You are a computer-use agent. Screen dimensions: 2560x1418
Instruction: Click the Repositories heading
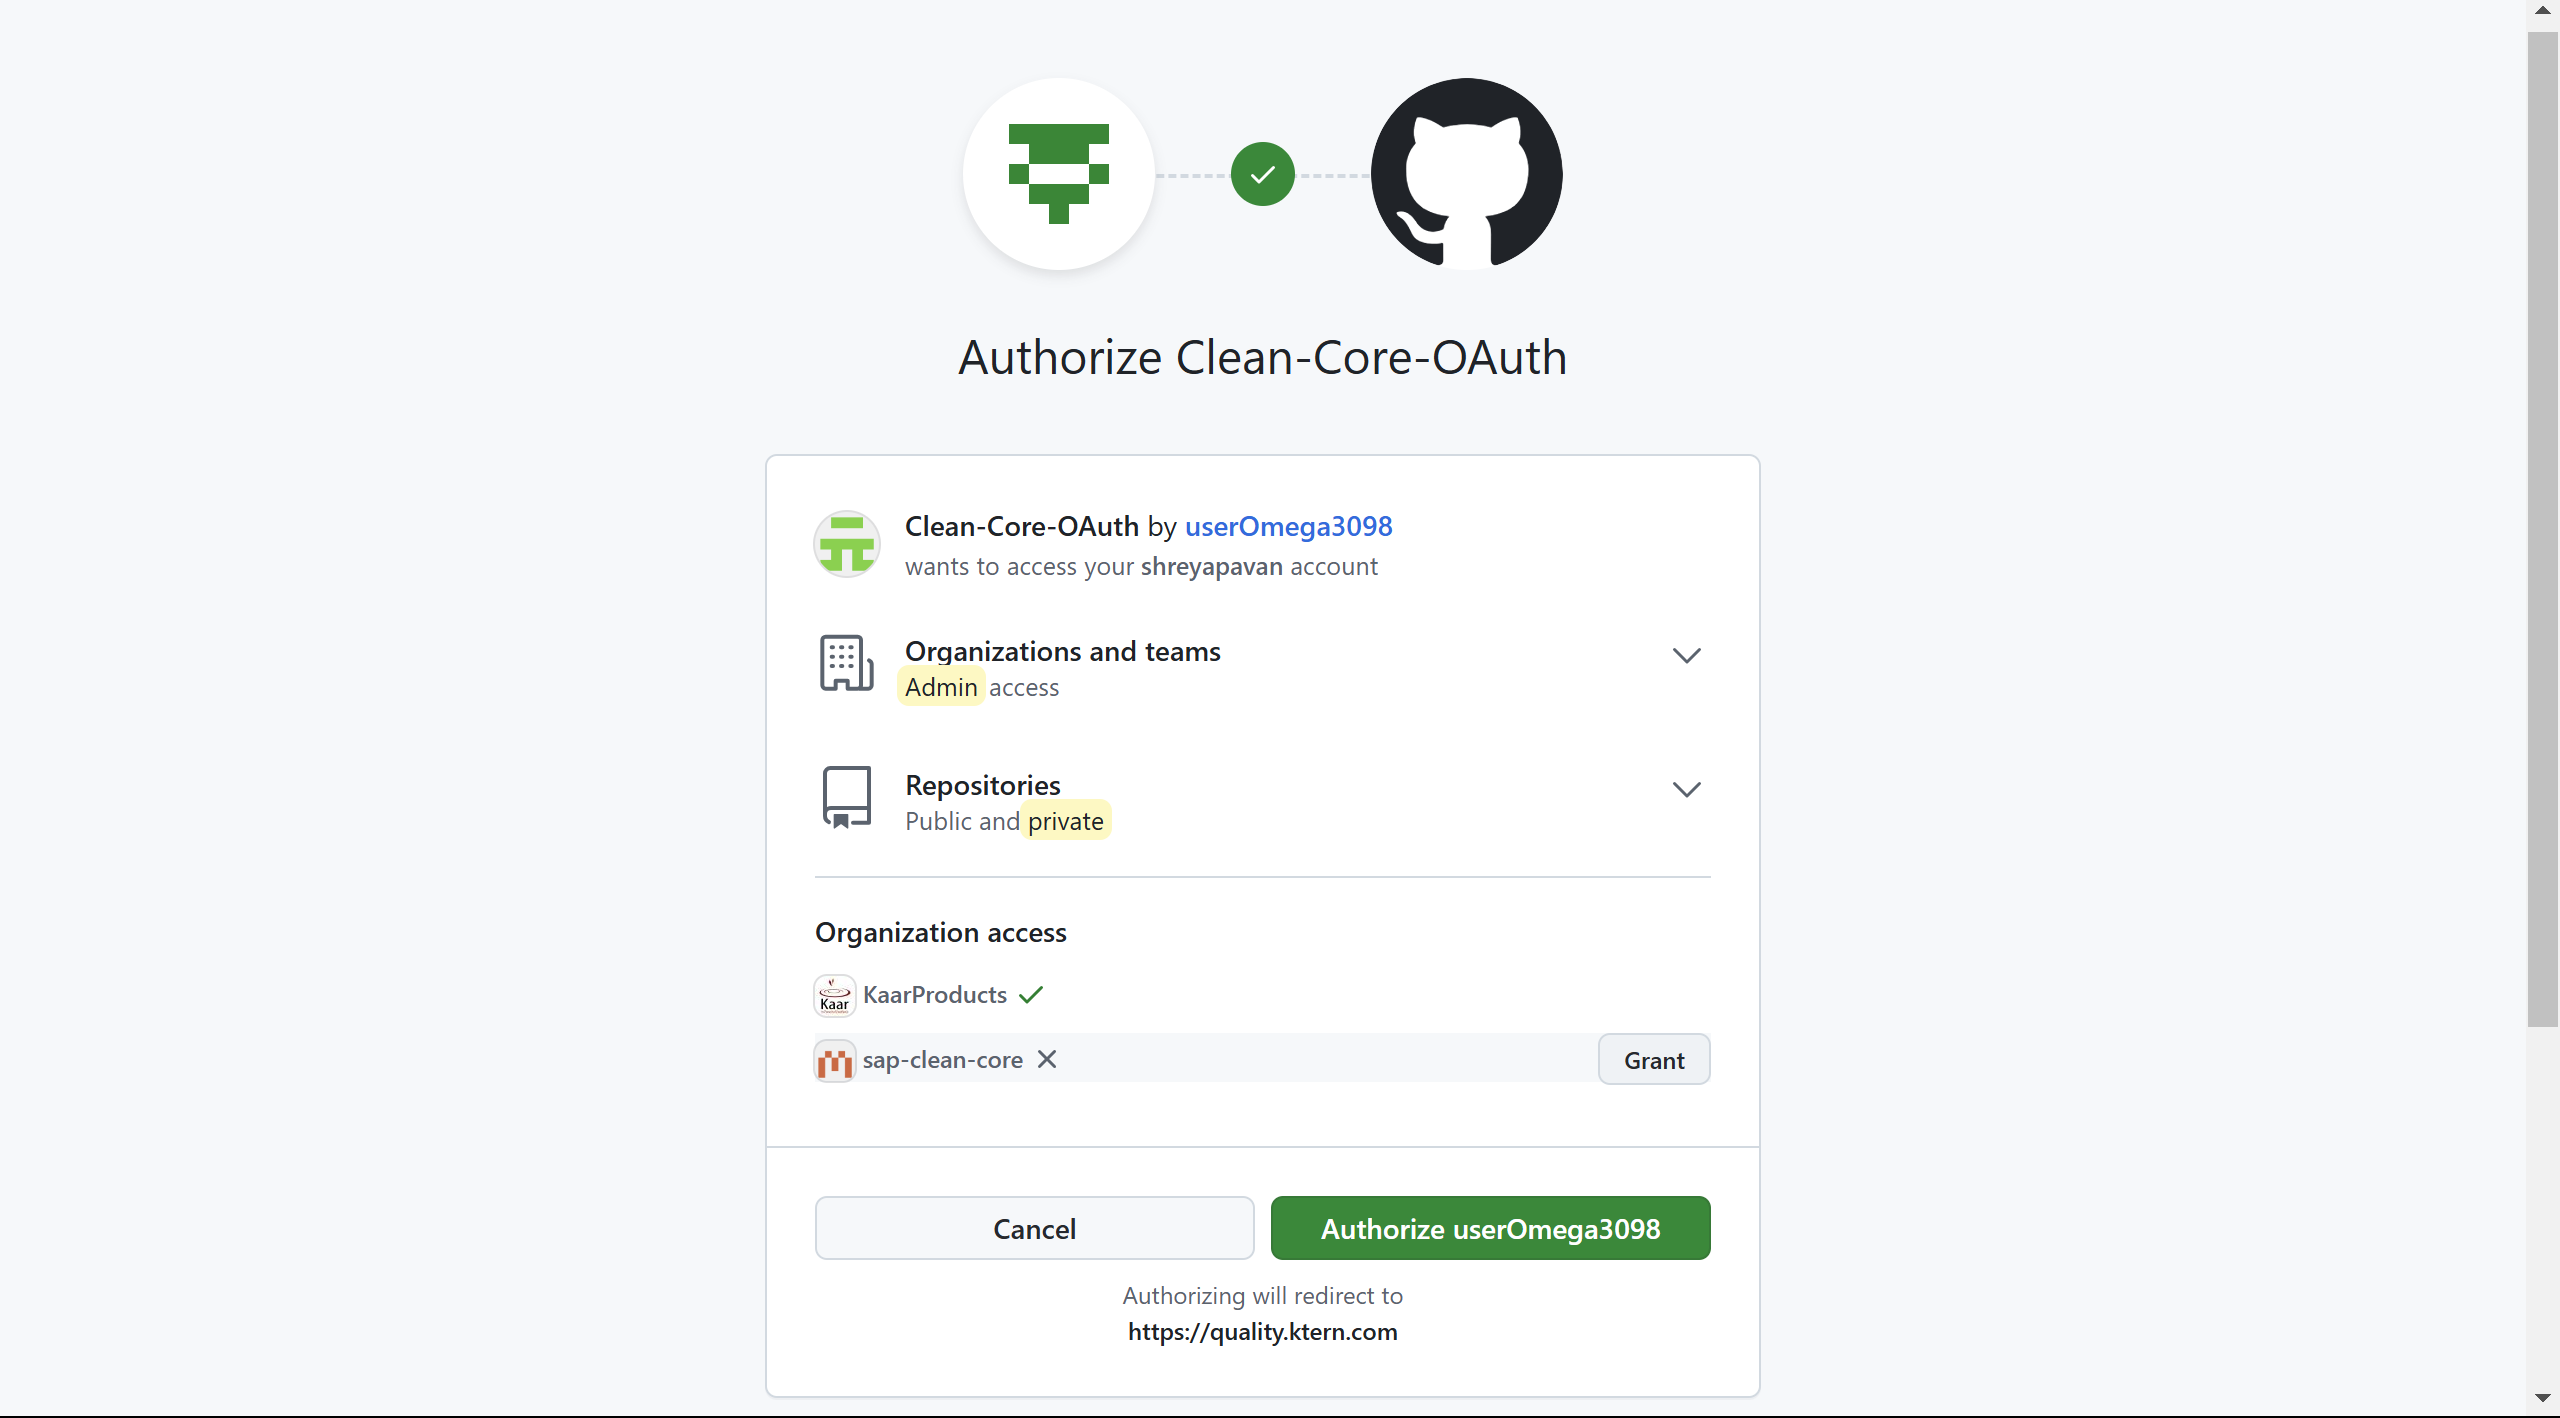(982, 785)
